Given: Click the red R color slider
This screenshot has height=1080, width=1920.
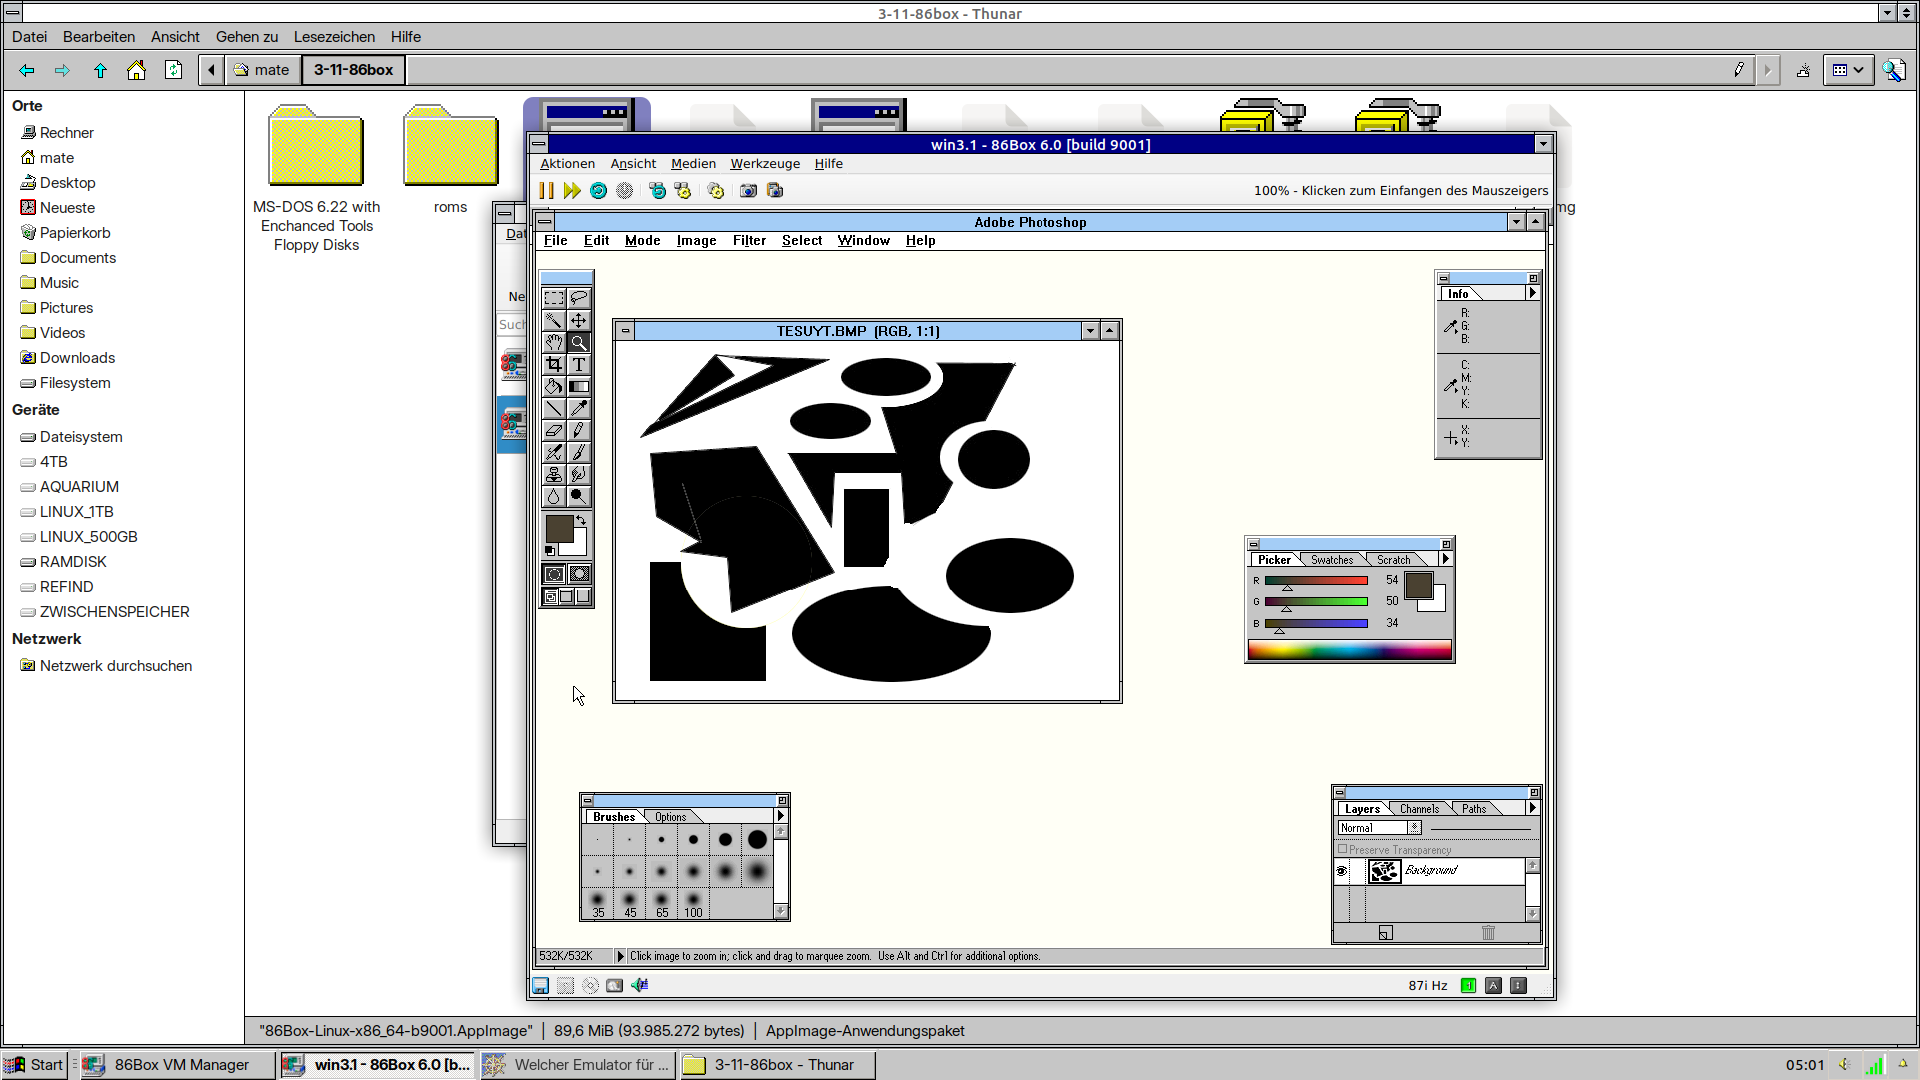Looking at the screenshot, I should point(1316,581).
